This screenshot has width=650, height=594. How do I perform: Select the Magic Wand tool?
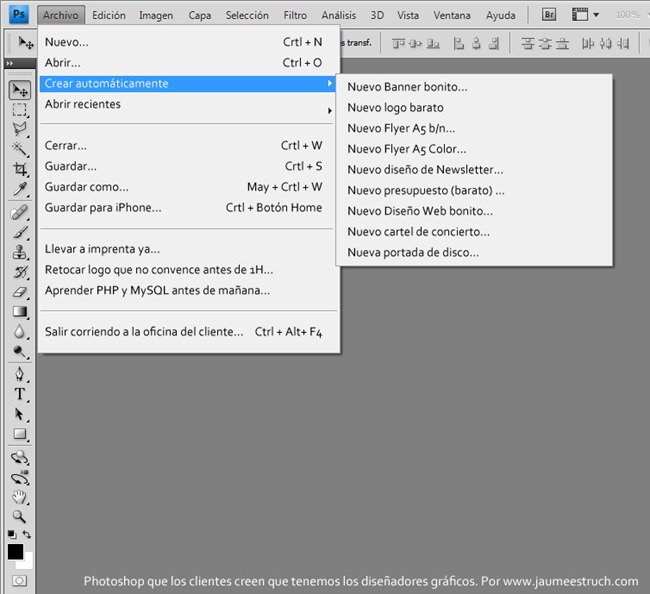[x=19, y=149]
